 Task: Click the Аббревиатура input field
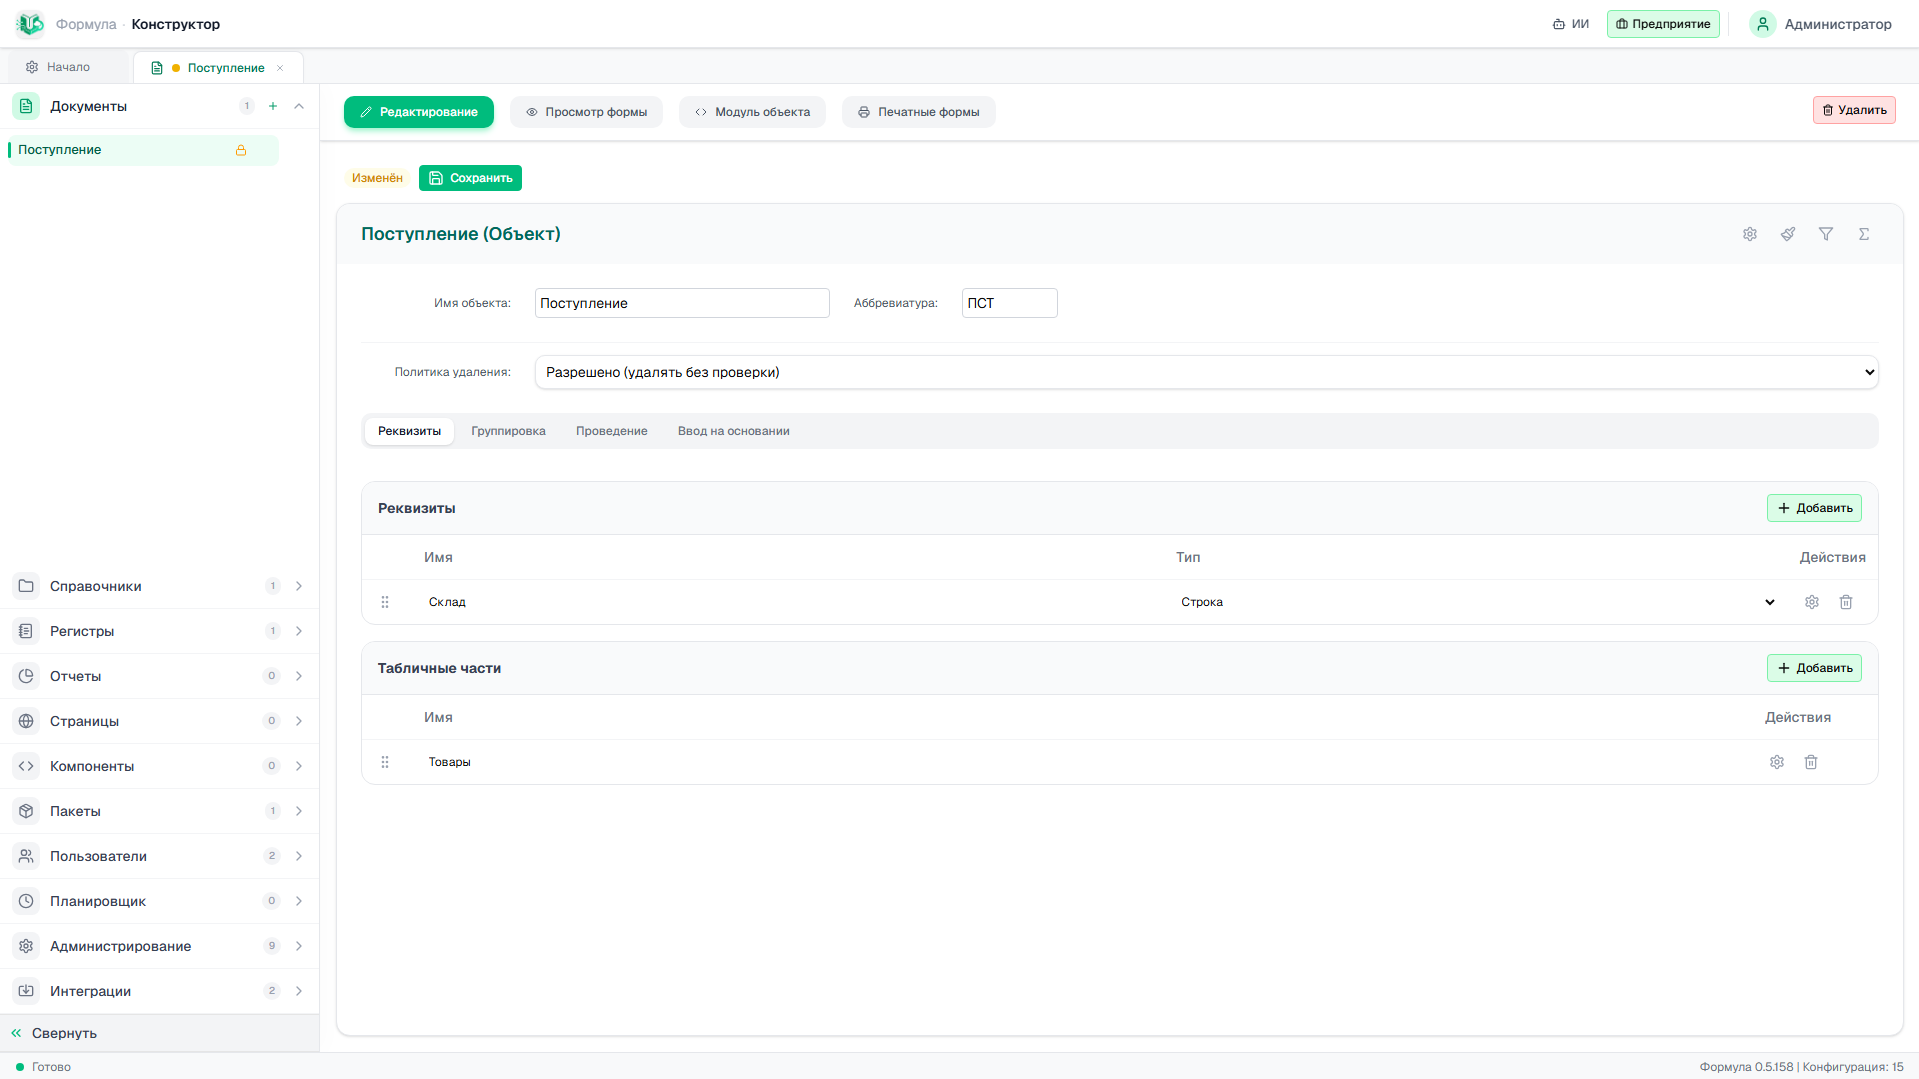[1009, 303]
